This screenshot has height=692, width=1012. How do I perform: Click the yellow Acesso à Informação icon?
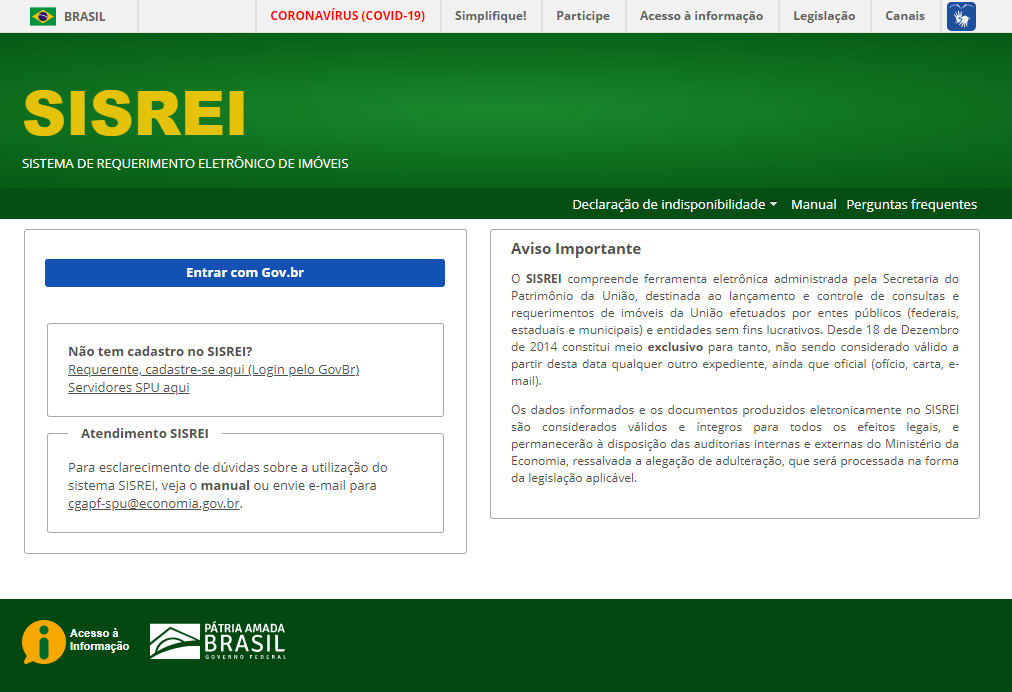coord(41,639)
